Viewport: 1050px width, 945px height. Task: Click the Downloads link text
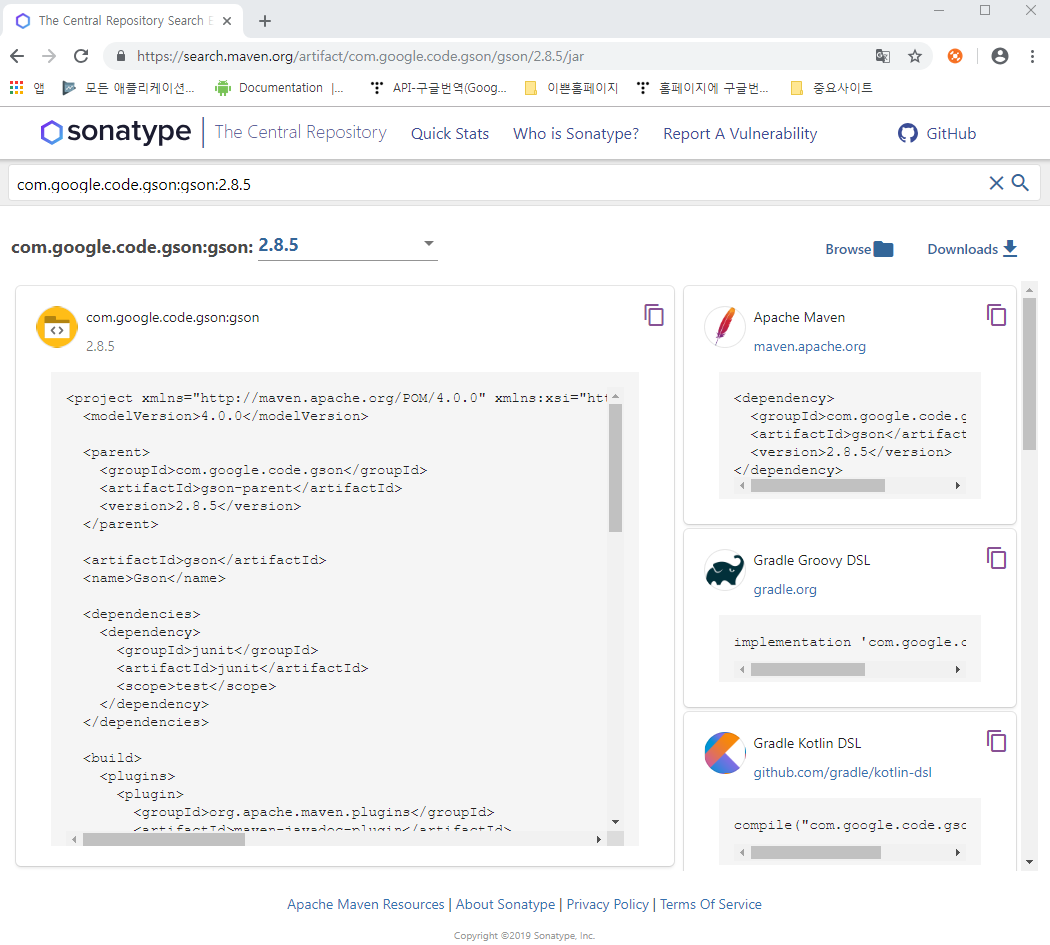point(962,249)
